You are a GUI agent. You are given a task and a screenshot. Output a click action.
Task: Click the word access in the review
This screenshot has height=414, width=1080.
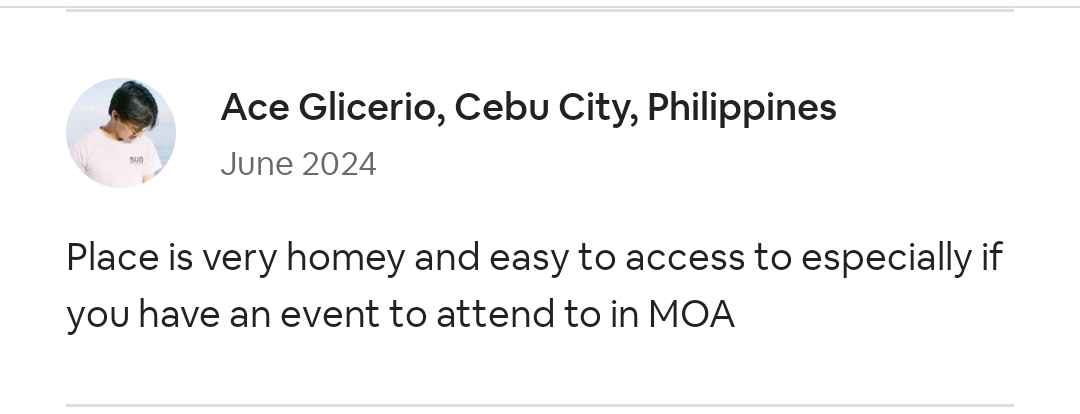tap(685, 259)
